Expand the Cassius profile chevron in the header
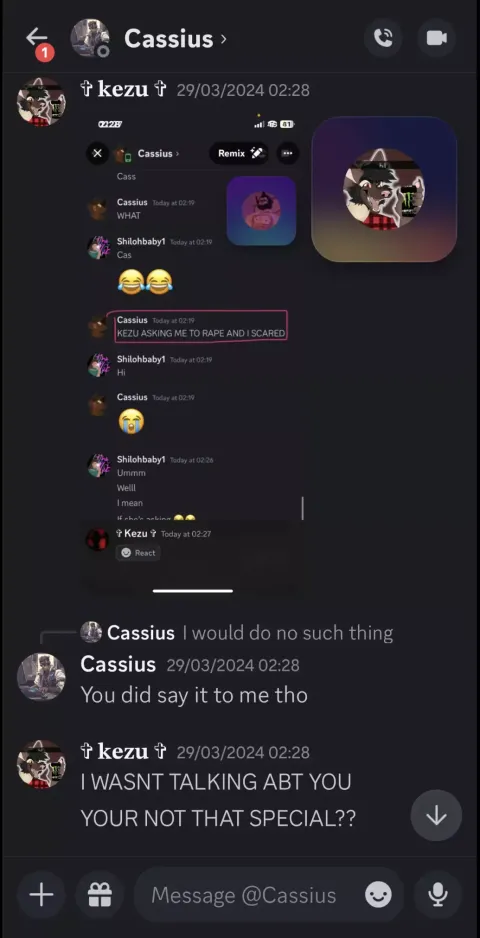This screenshot has width=480, height=938. pyautogui.click(x=224, y=39)
